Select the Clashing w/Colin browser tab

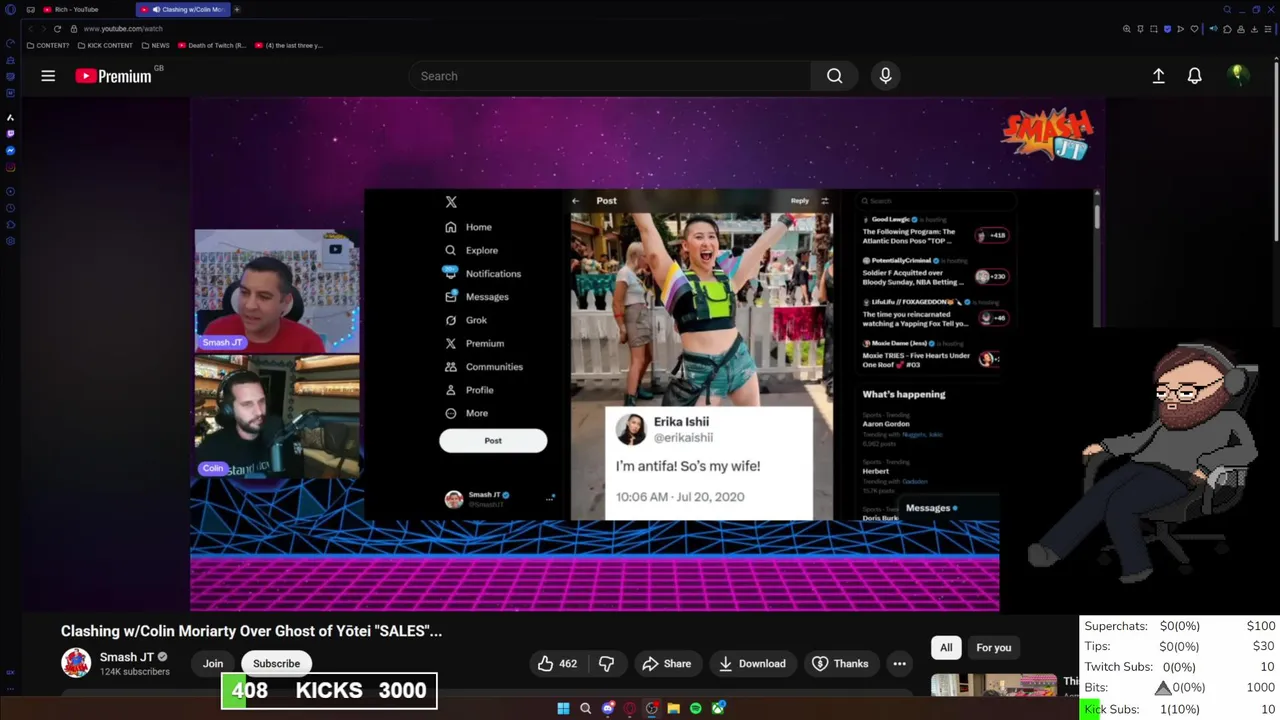pos(181,9)
